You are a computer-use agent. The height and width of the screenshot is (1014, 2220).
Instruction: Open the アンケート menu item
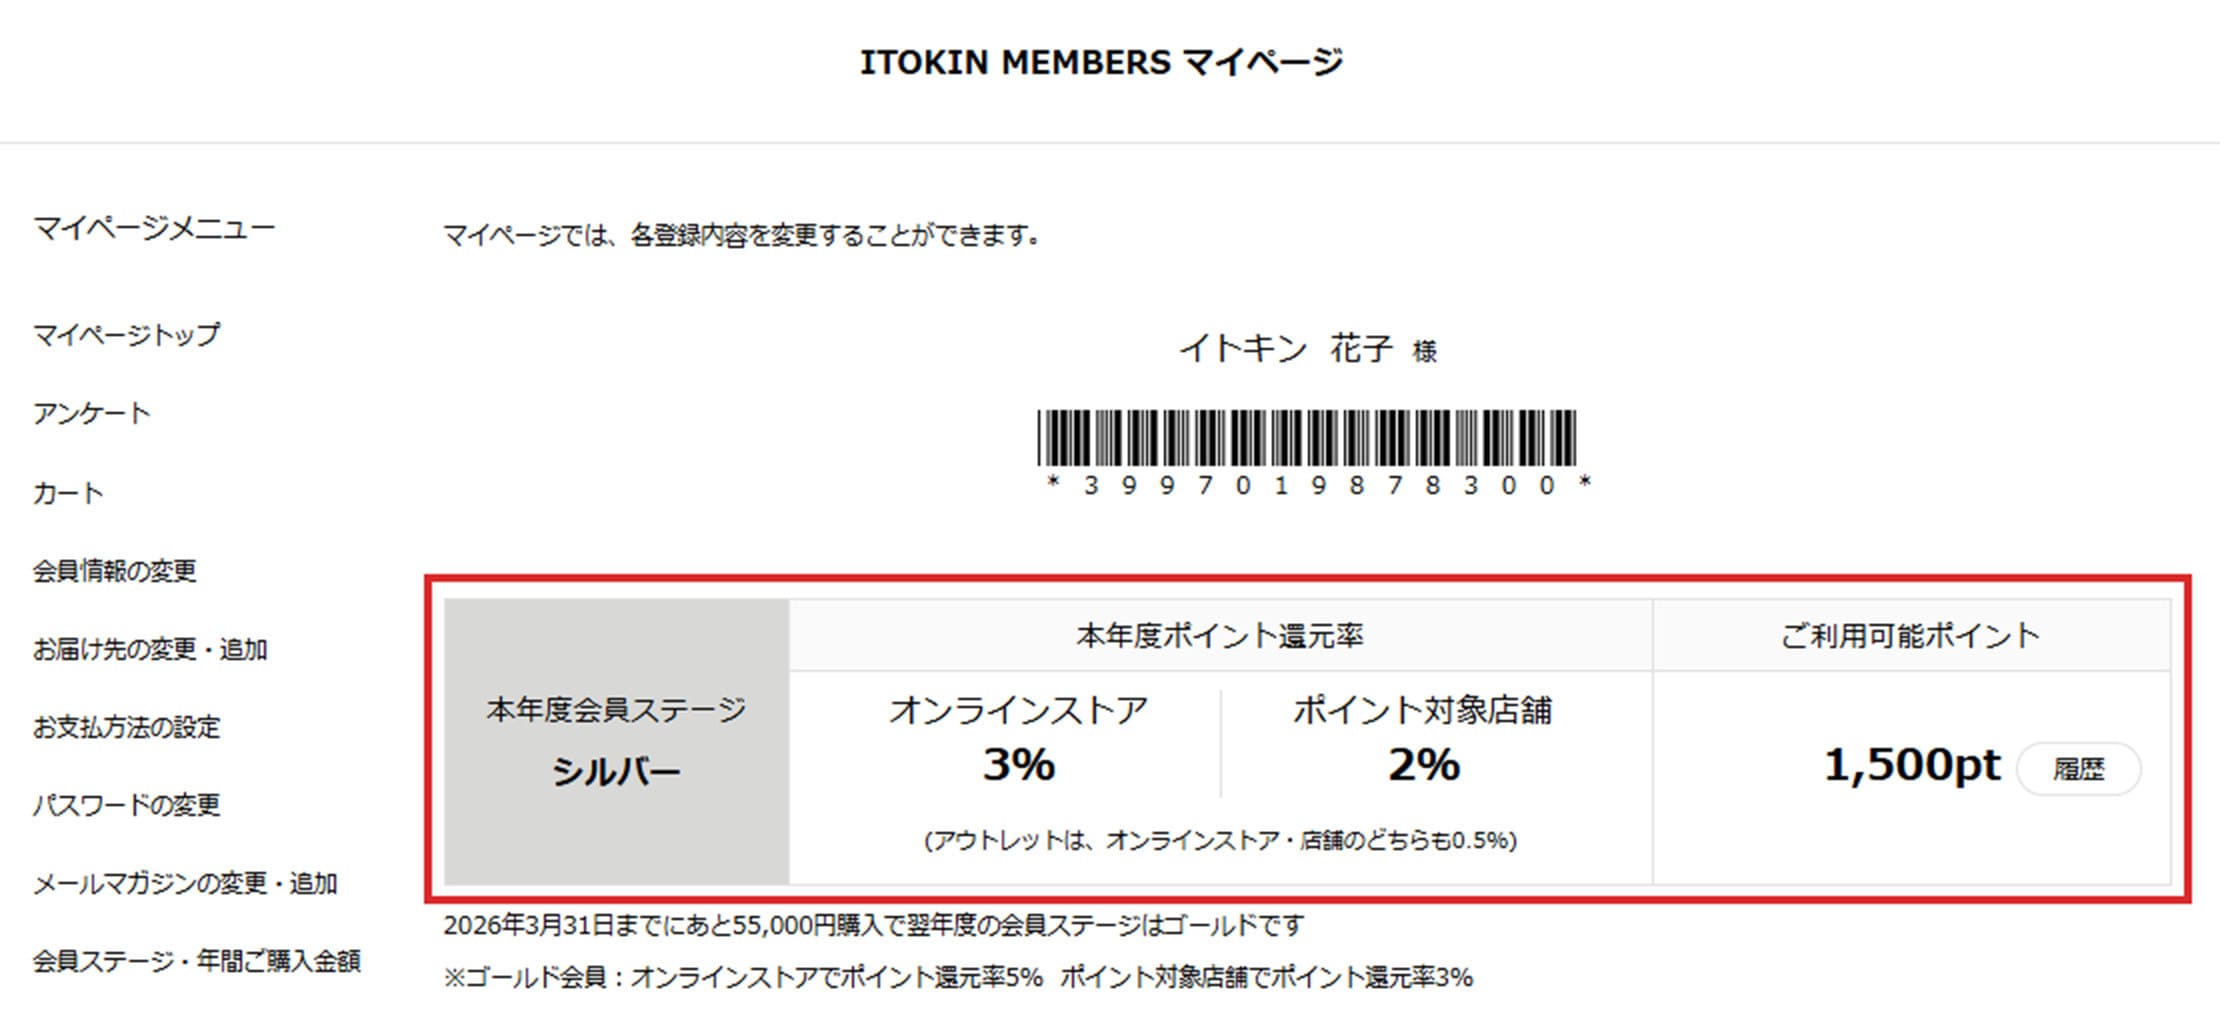[x=91, y=413]
